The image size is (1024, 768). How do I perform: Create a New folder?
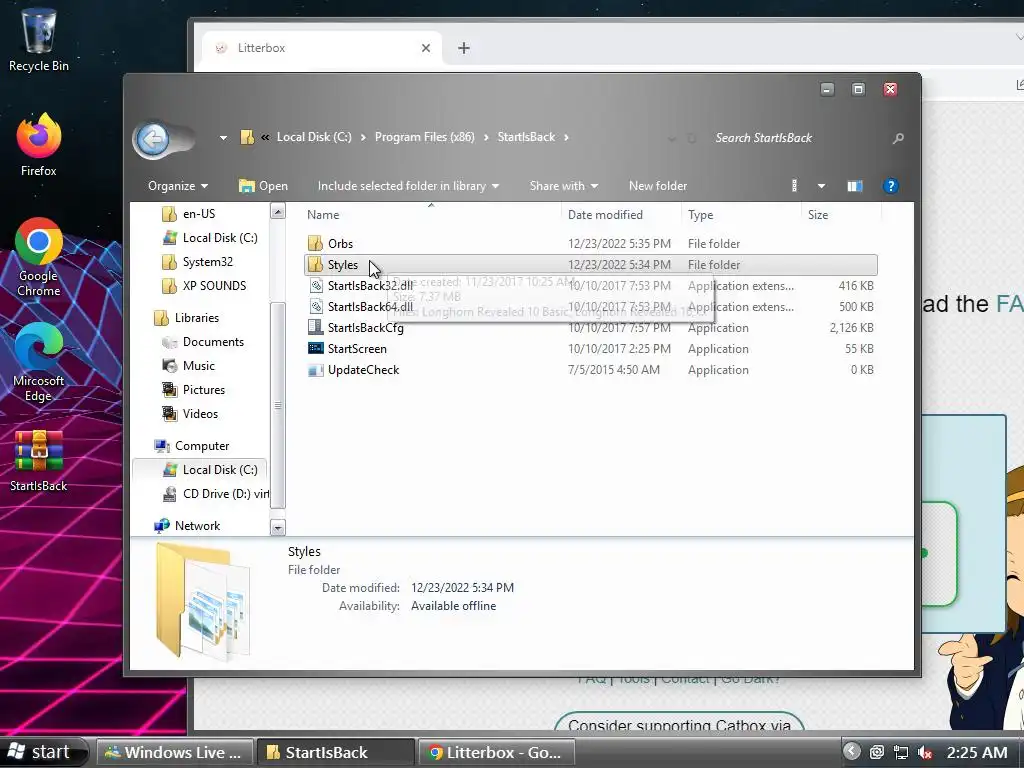(658, 186)
